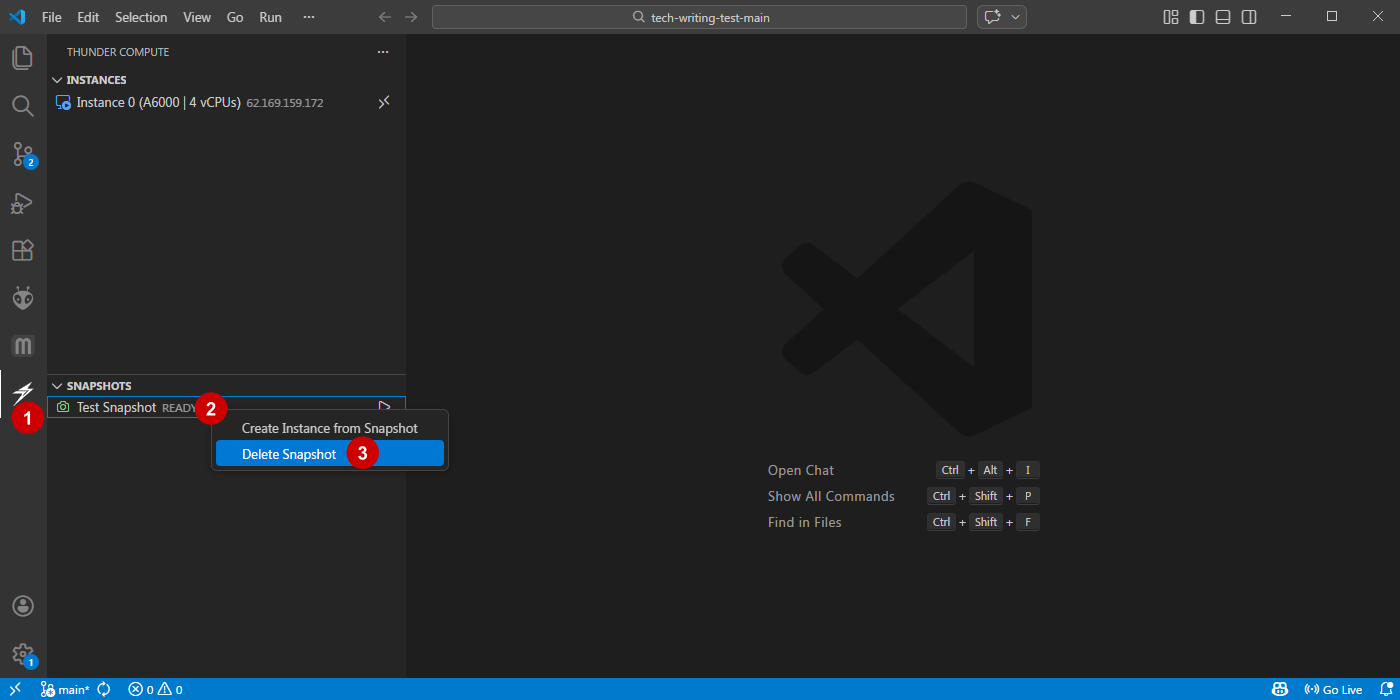Image resolution: width=1400 pixels, height=700 pixels.
Task: Choose Delete Snapshot from the context menu
Action: pos(330,454)
